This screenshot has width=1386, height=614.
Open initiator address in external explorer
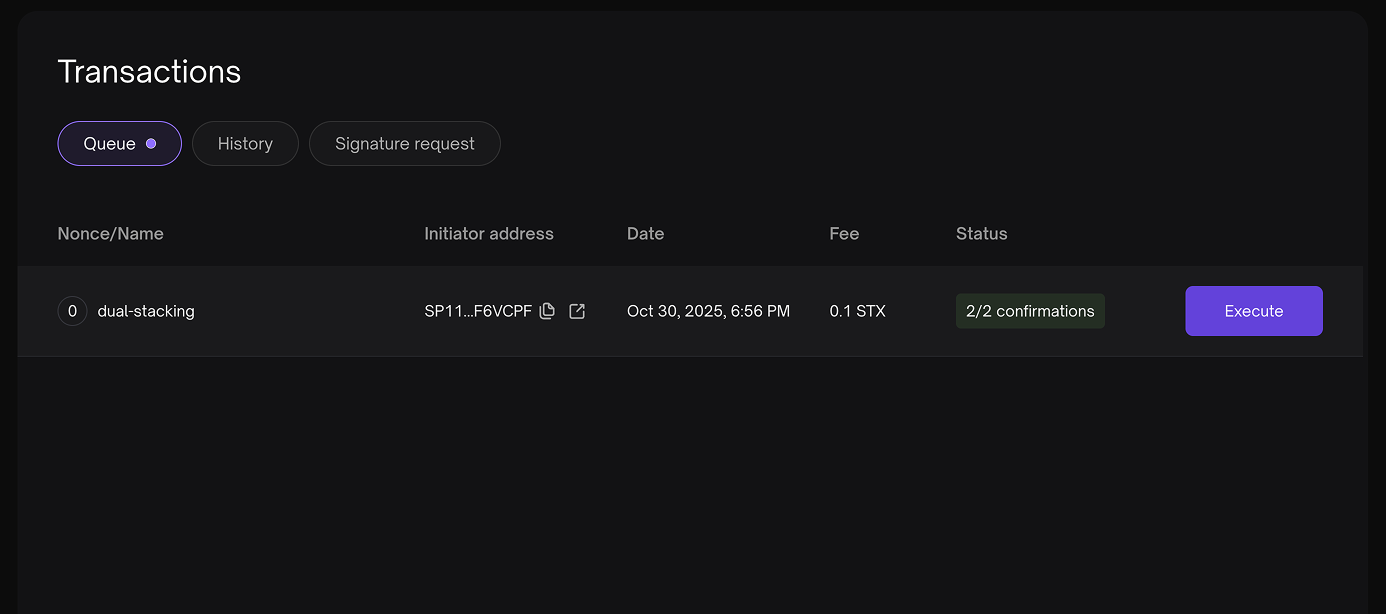(577, 311)
